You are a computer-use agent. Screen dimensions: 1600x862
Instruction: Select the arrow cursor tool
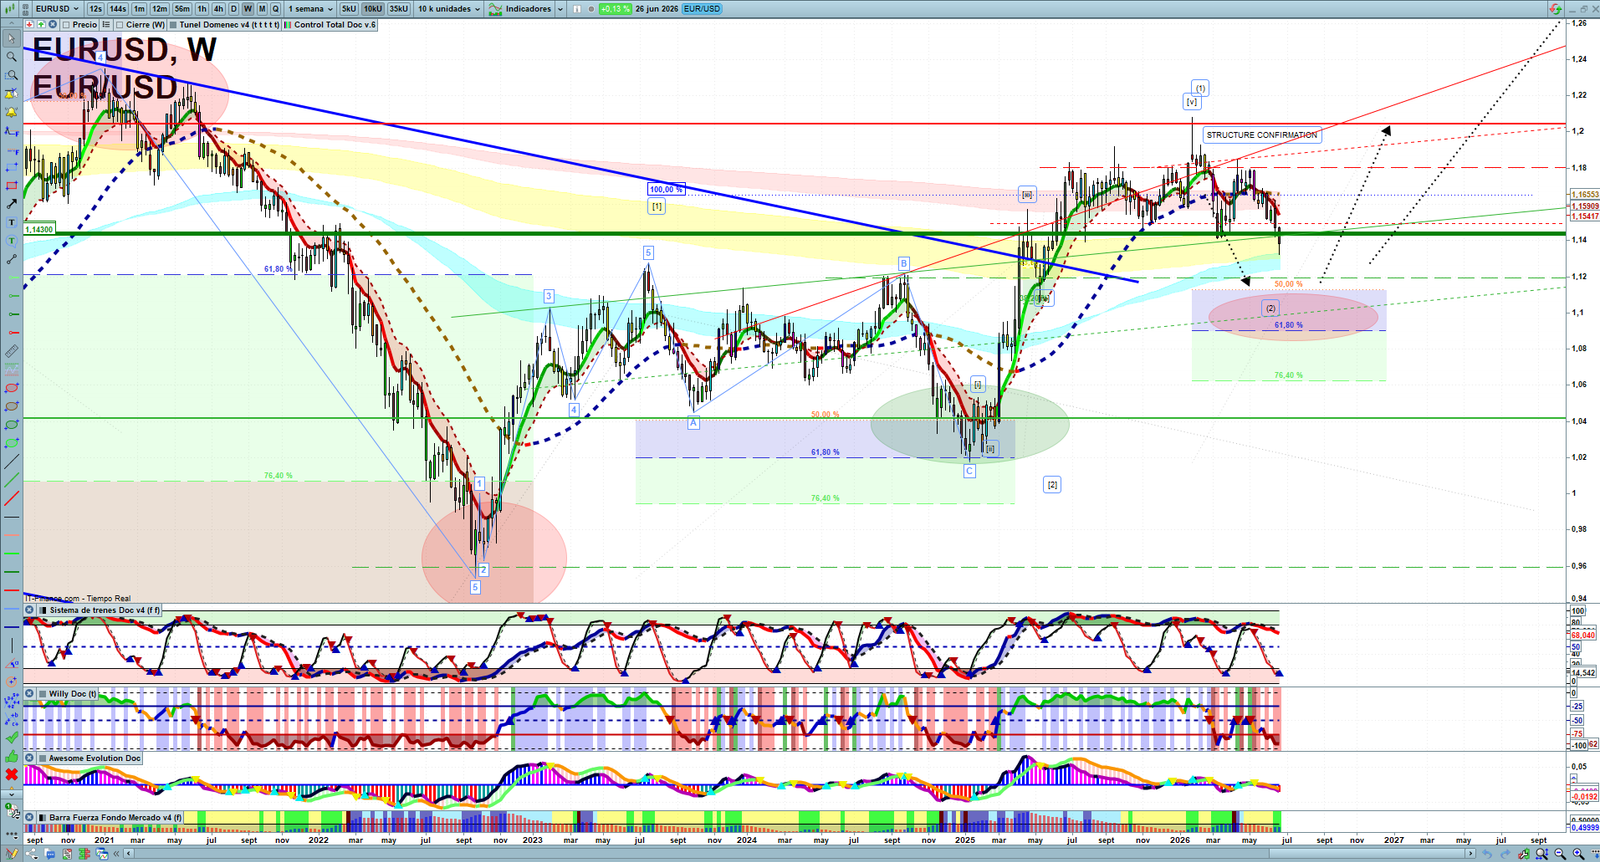tap(11, 38)
